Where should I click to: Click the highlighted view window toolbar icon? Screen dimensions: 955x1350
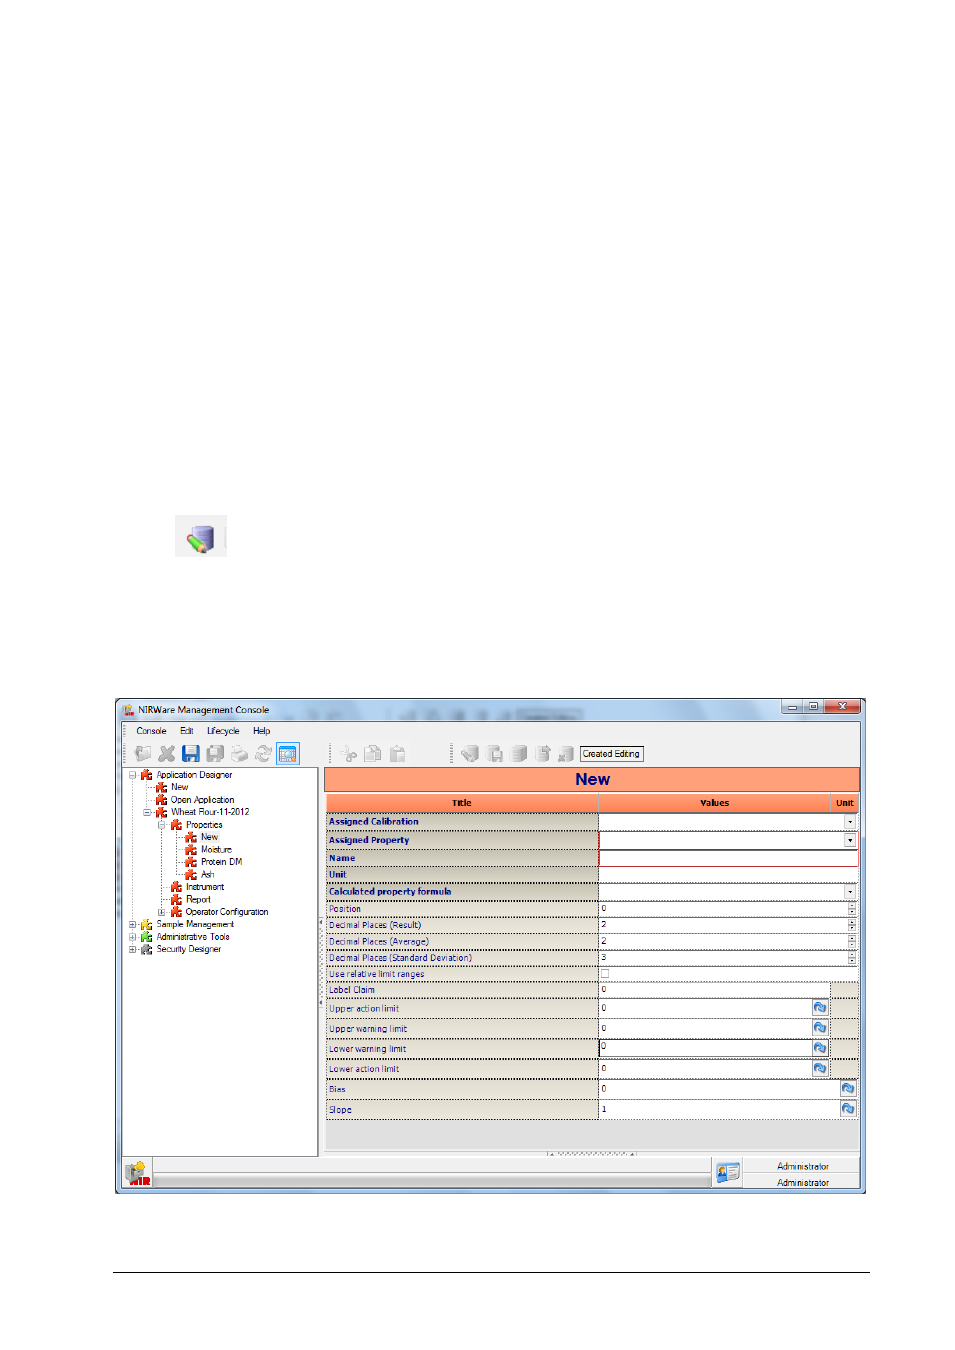tap(288, 754)
